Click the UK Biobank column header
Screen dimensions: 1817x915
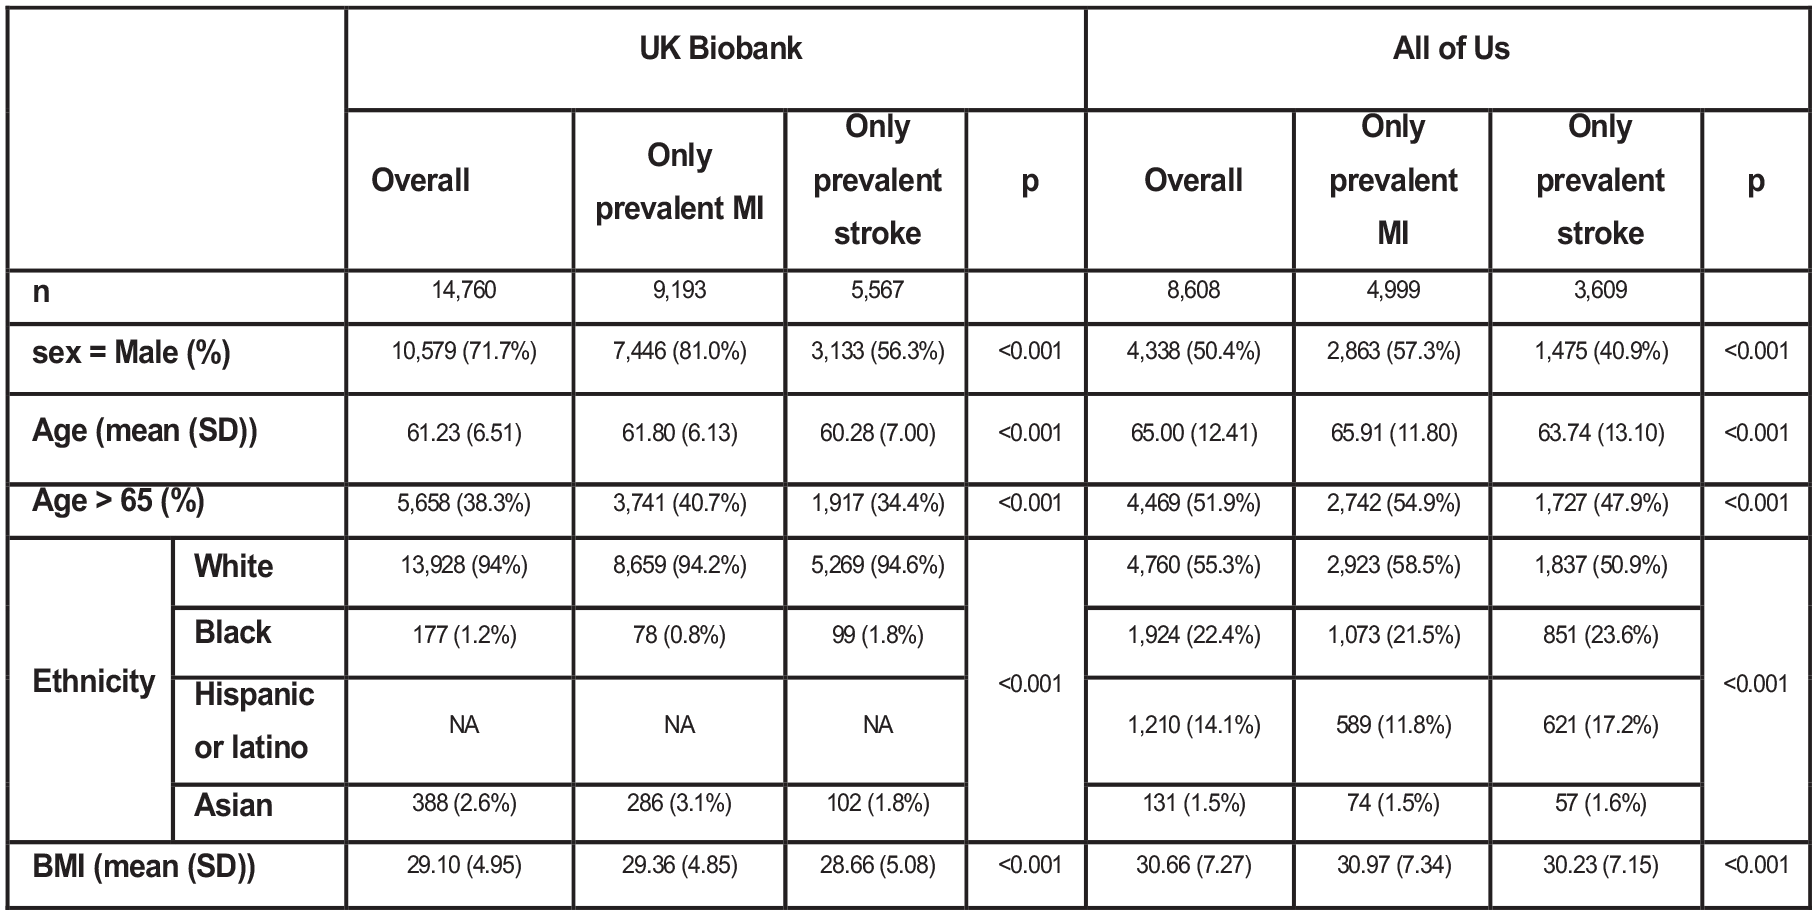[x=720, y=49]
